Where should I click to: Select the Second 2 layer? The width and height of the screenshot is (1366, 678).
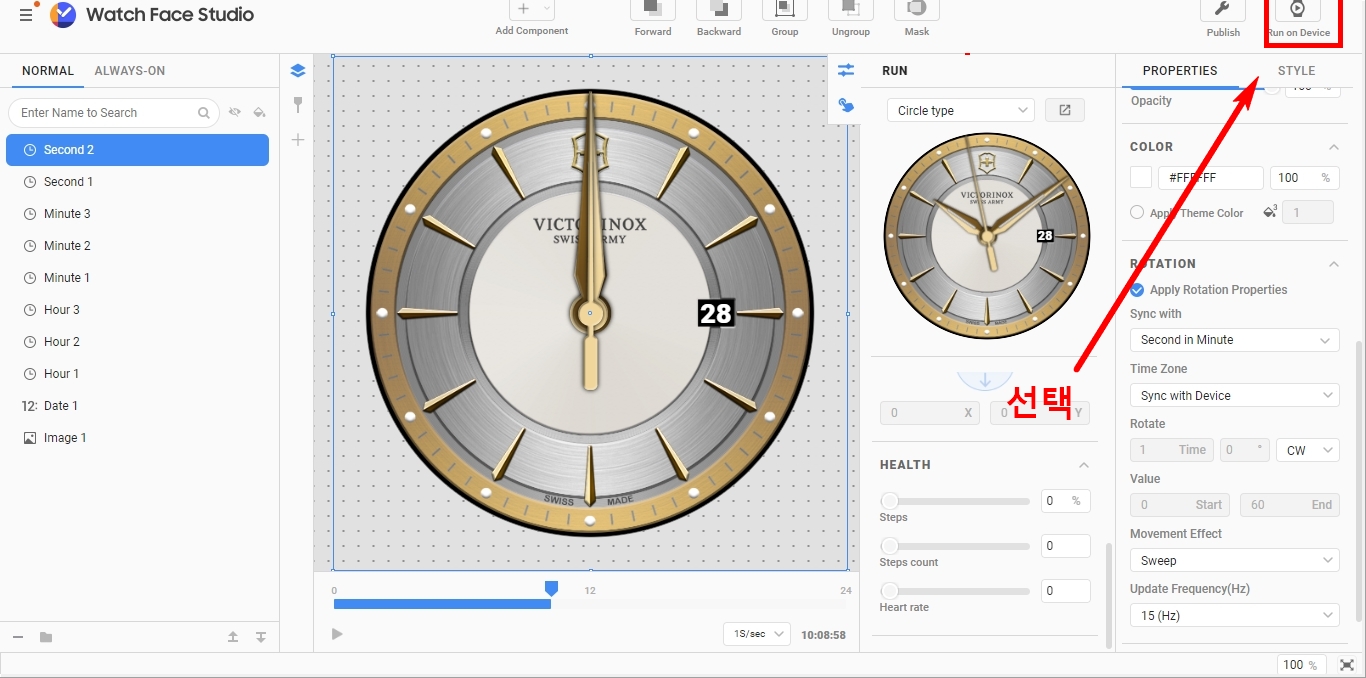pos(137,150)
